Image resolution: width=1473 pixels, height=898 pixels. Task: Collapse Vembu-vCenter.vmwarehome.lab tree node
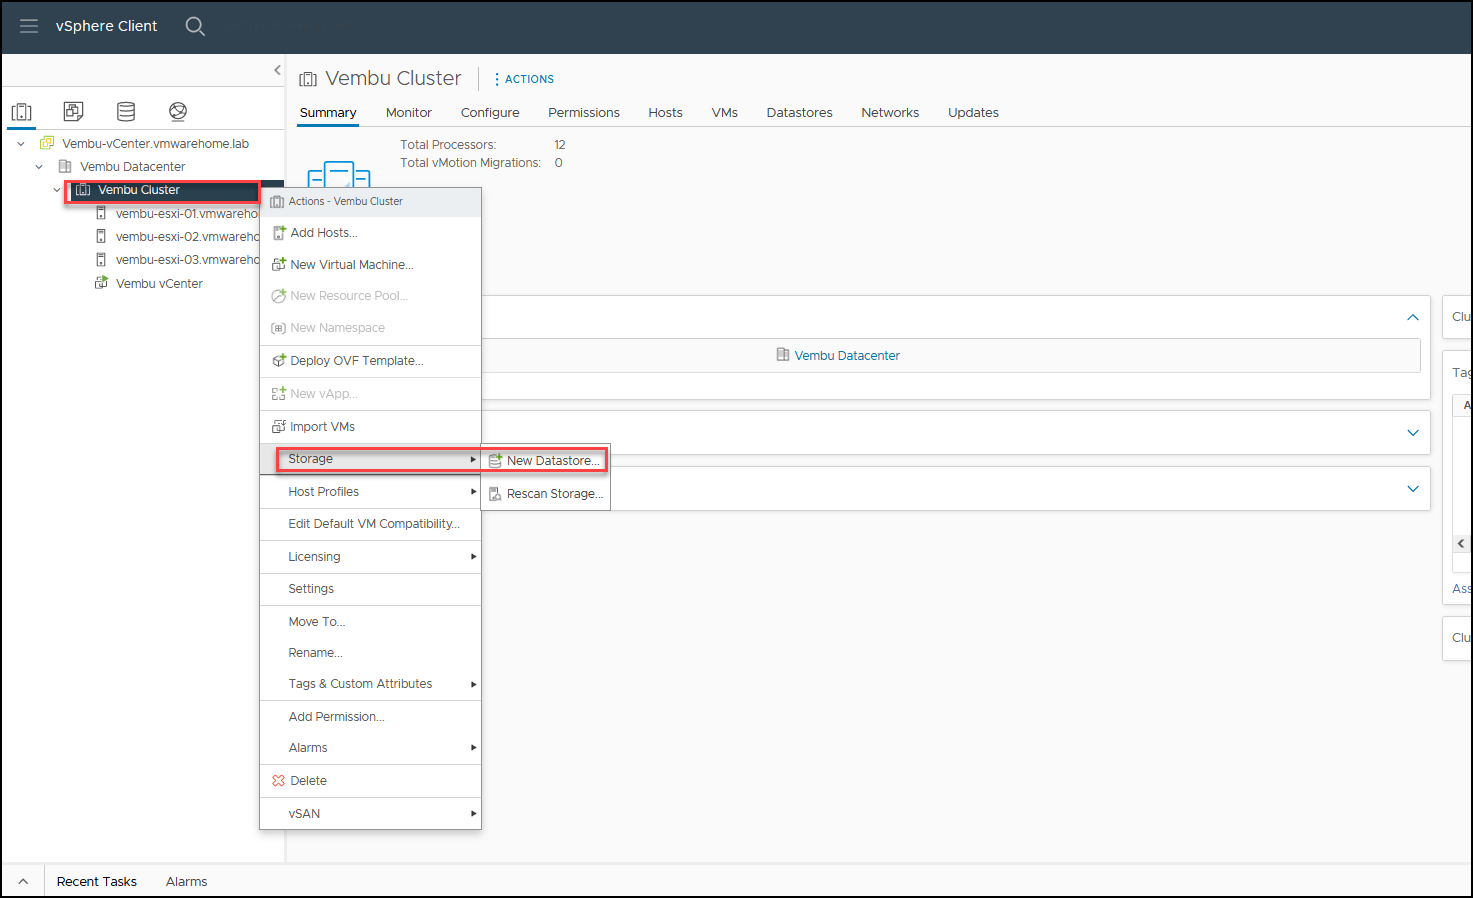21,144
